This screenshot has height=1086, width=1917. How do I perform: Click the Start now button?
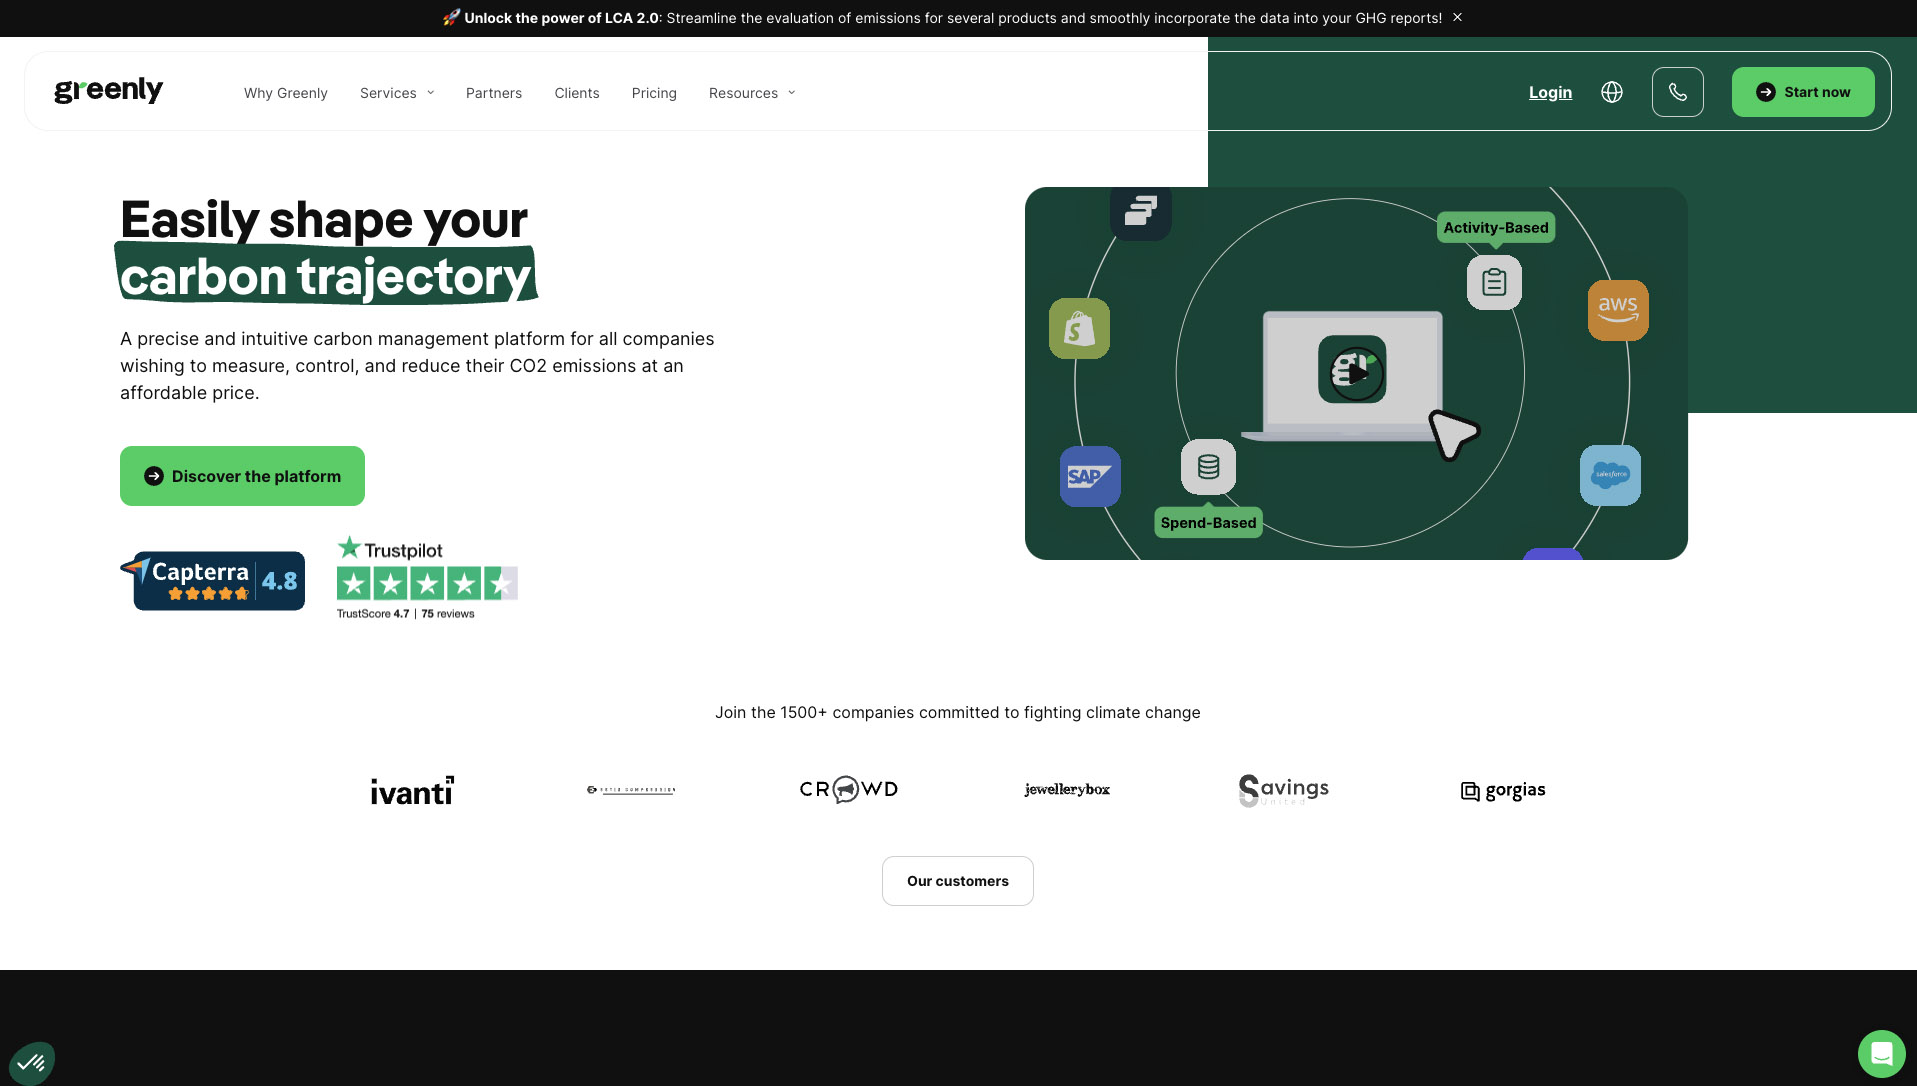tap(1803, 92)
